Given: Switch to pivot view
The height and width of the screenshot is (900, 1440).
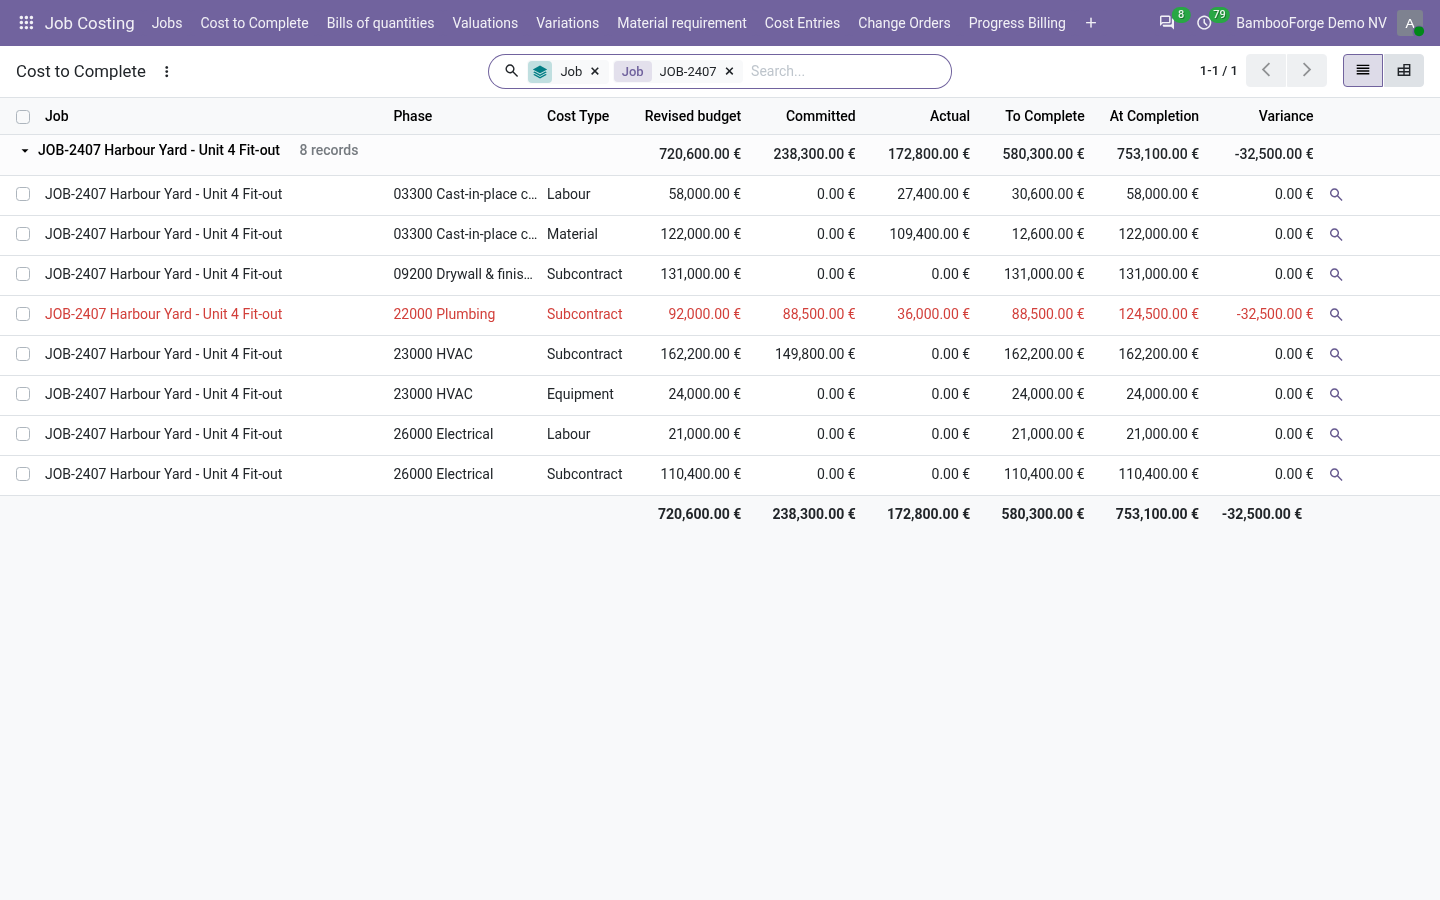Looking at the screenshot, I should [1404, 70].
